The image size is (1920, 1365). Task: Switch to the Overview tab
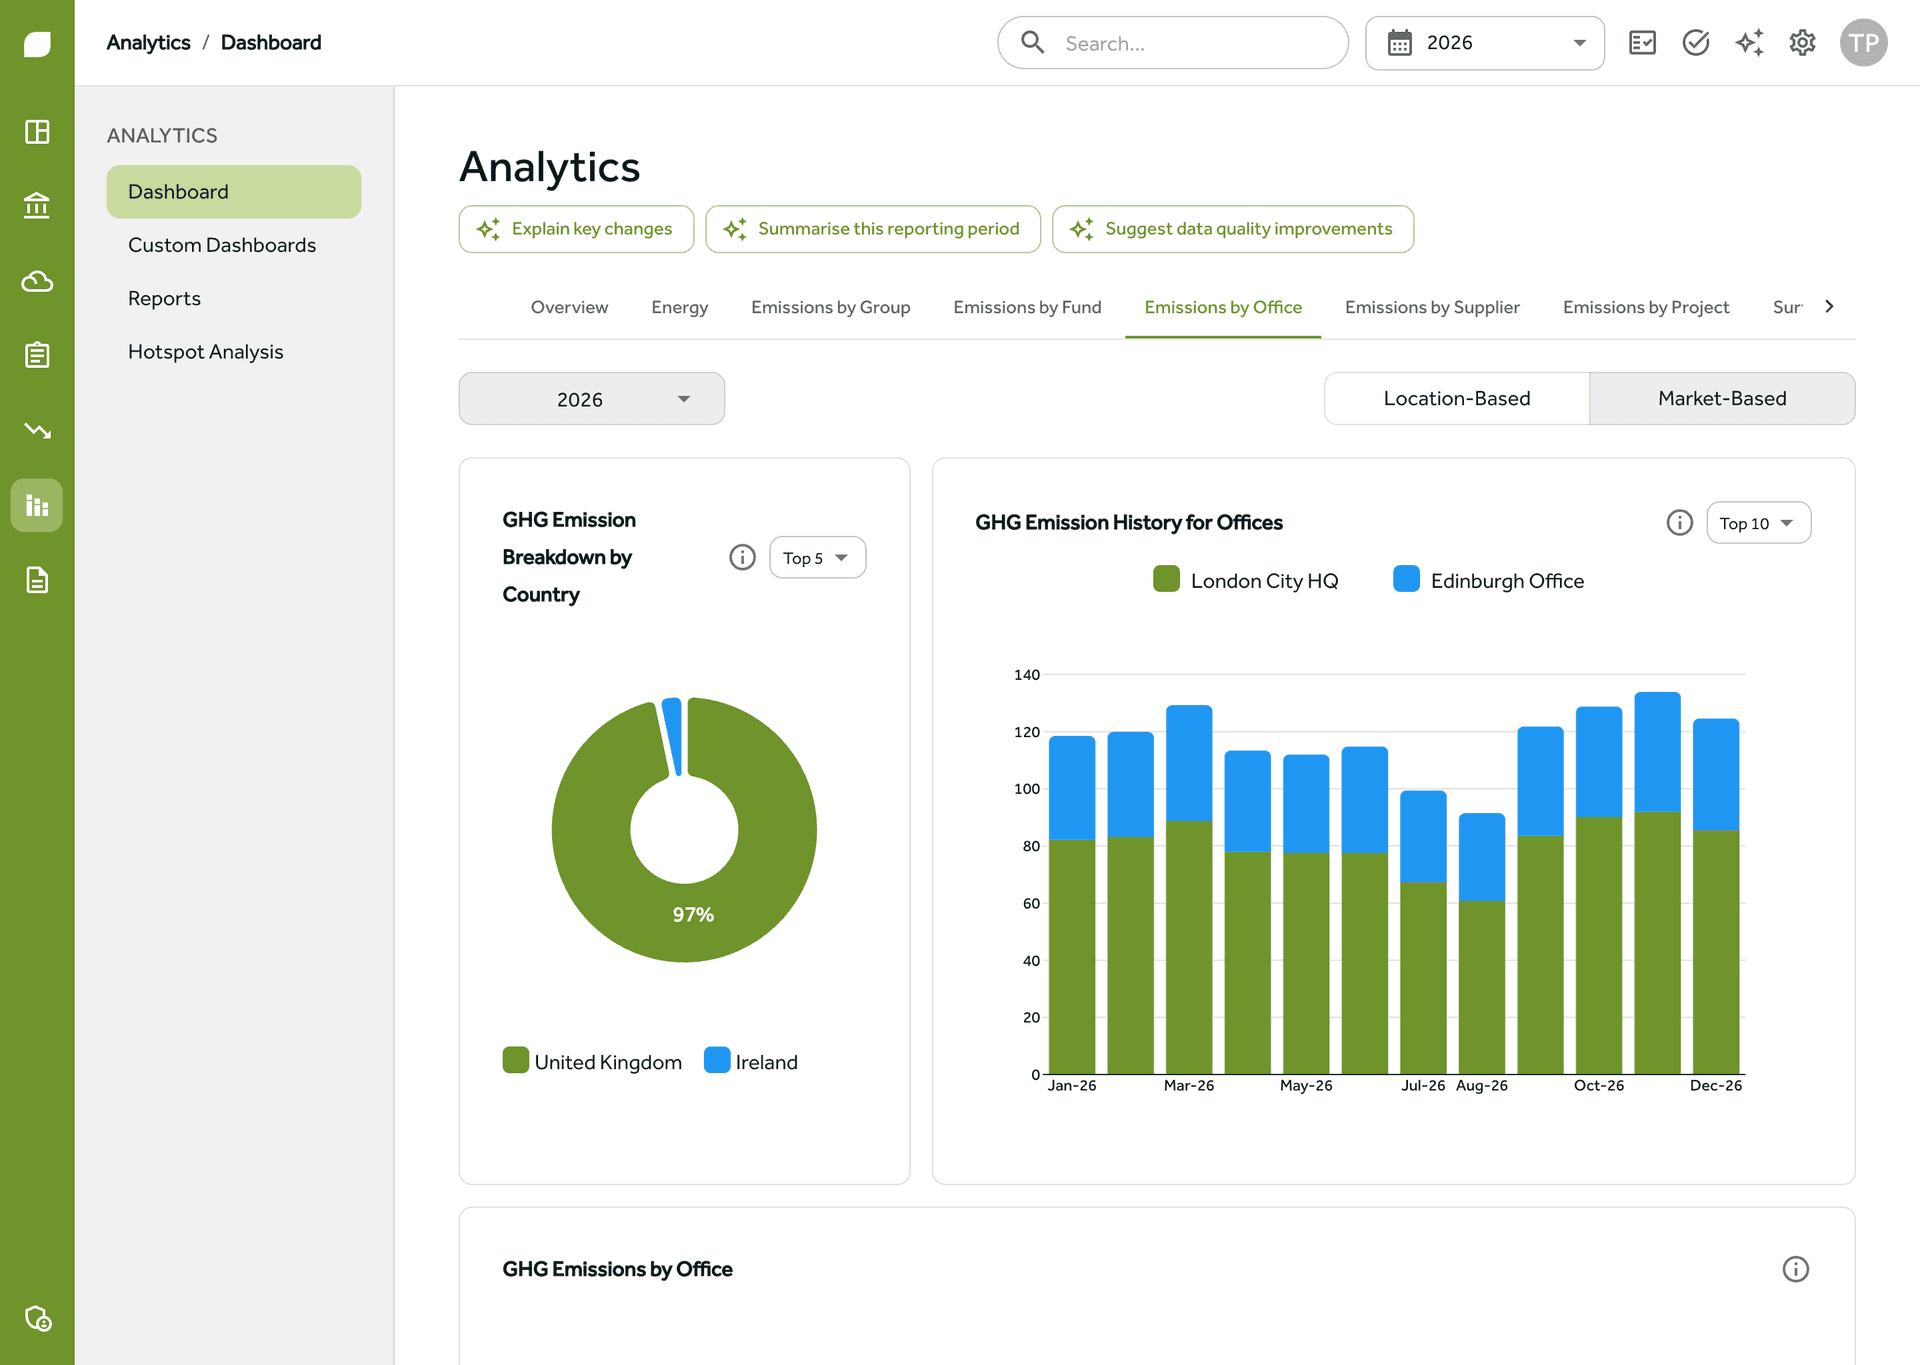point(569,307)
